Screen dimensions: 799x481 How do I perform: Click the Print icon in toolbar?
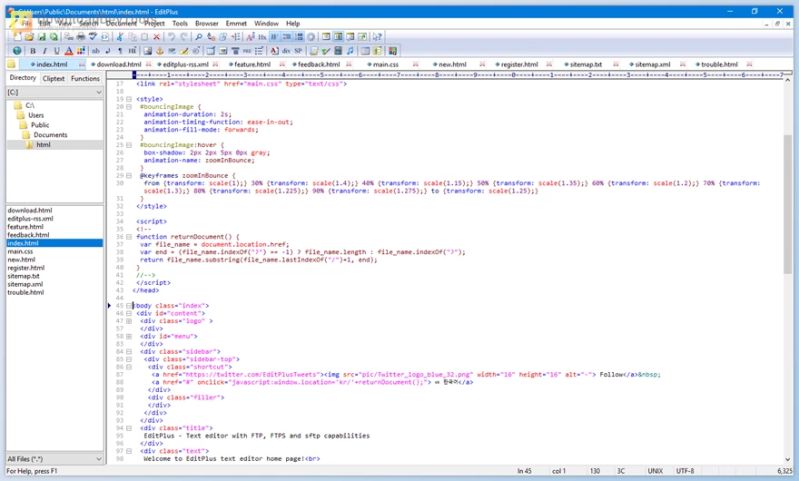81,37
